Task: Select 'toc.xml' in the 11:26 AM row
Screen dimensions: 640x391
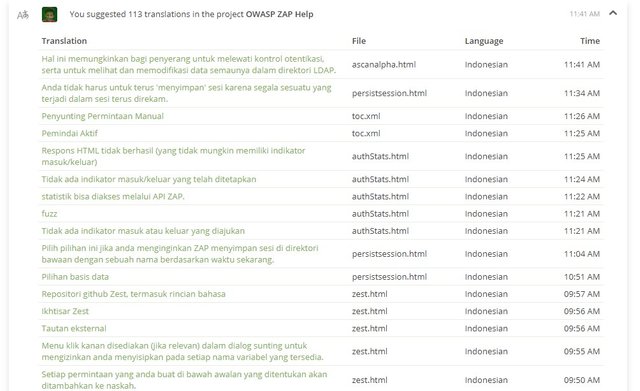Action: [366, 116]
